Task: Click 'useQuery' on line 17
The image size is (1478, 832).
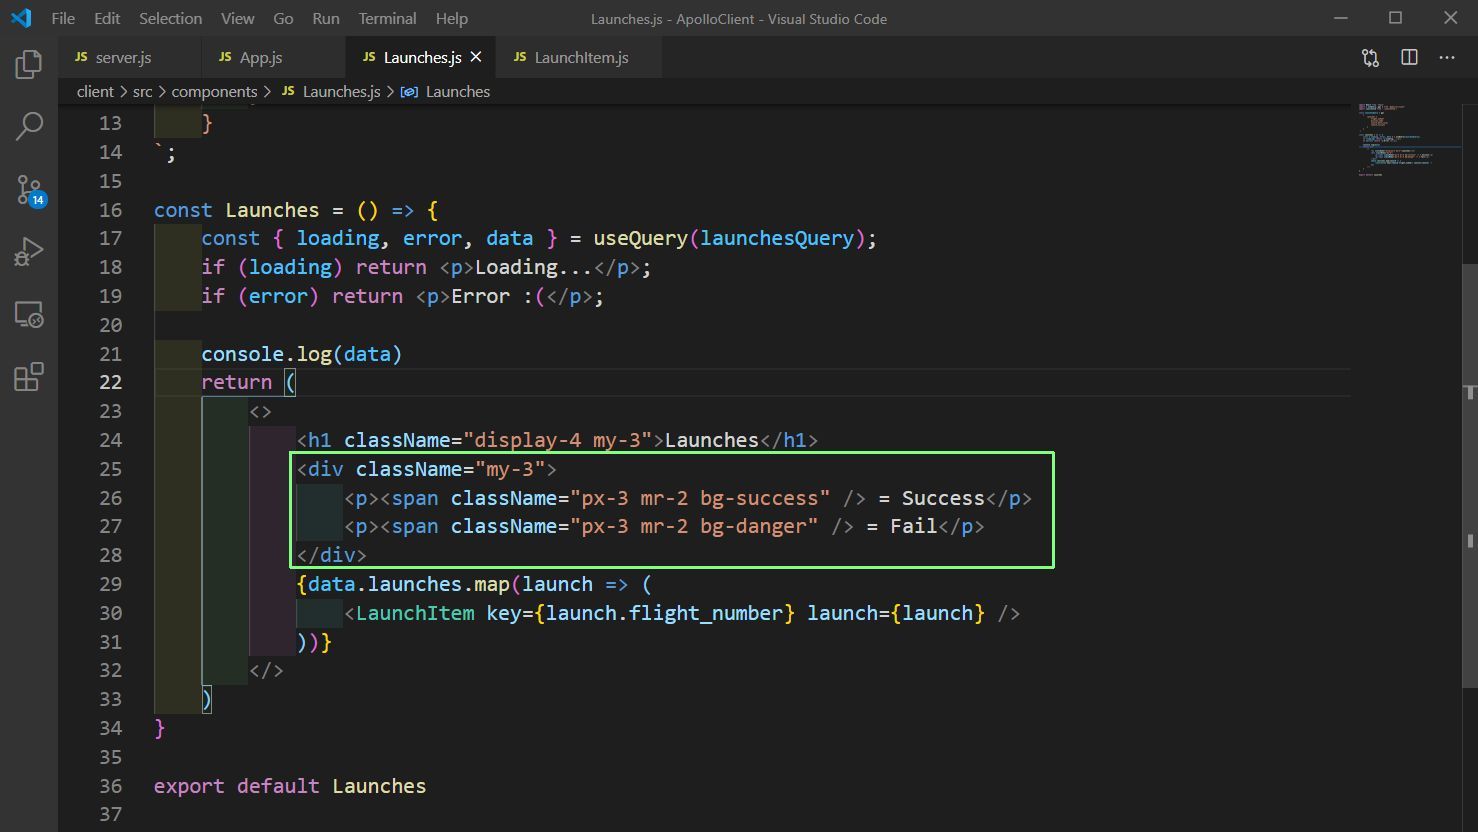Action: point(640,238)
